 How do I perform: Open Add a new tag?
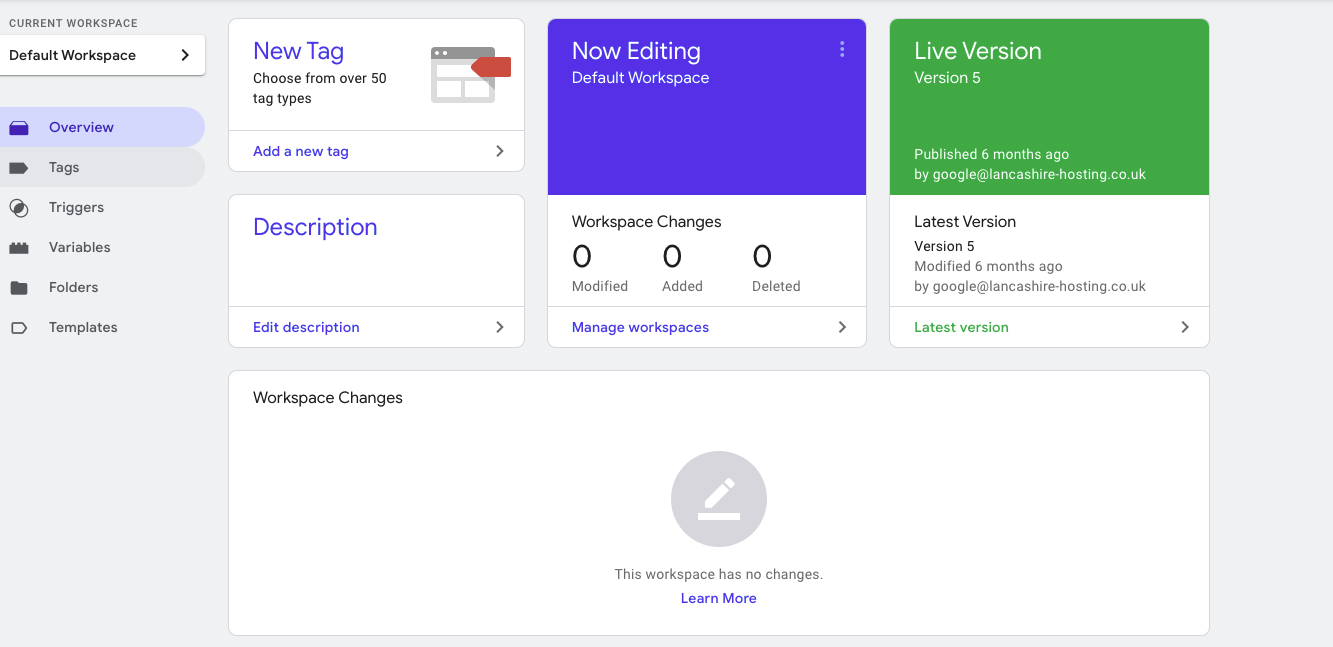click(x=301, y=150)
